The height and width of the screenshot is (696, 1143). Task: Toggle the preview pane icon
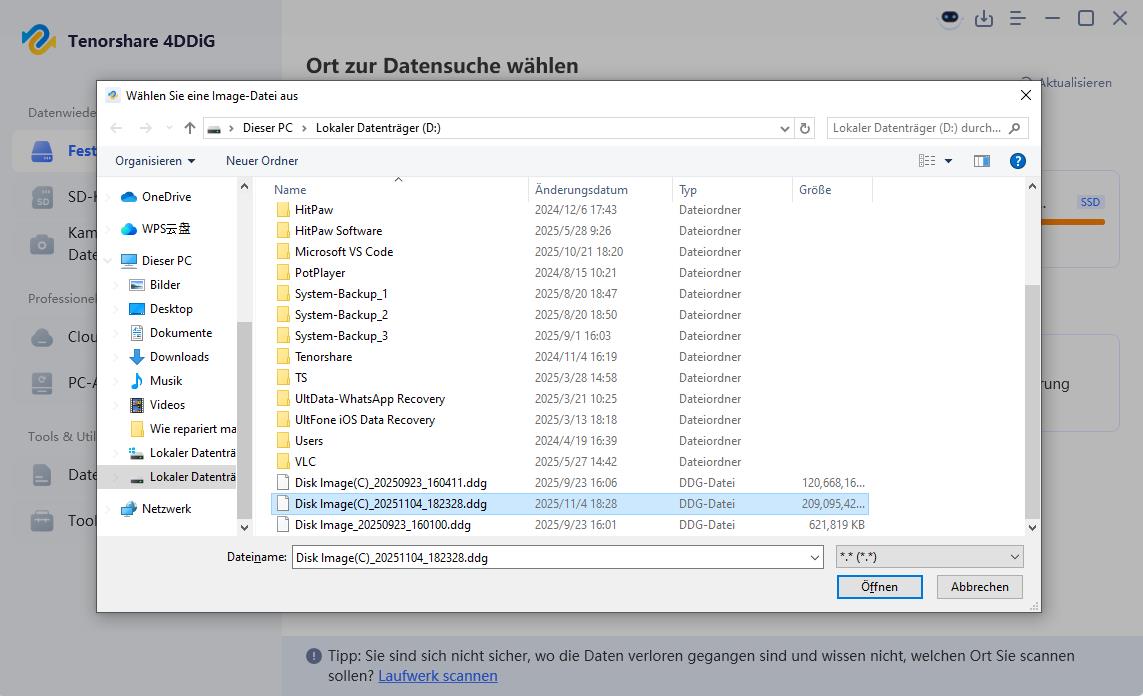[x=982, y=161]
